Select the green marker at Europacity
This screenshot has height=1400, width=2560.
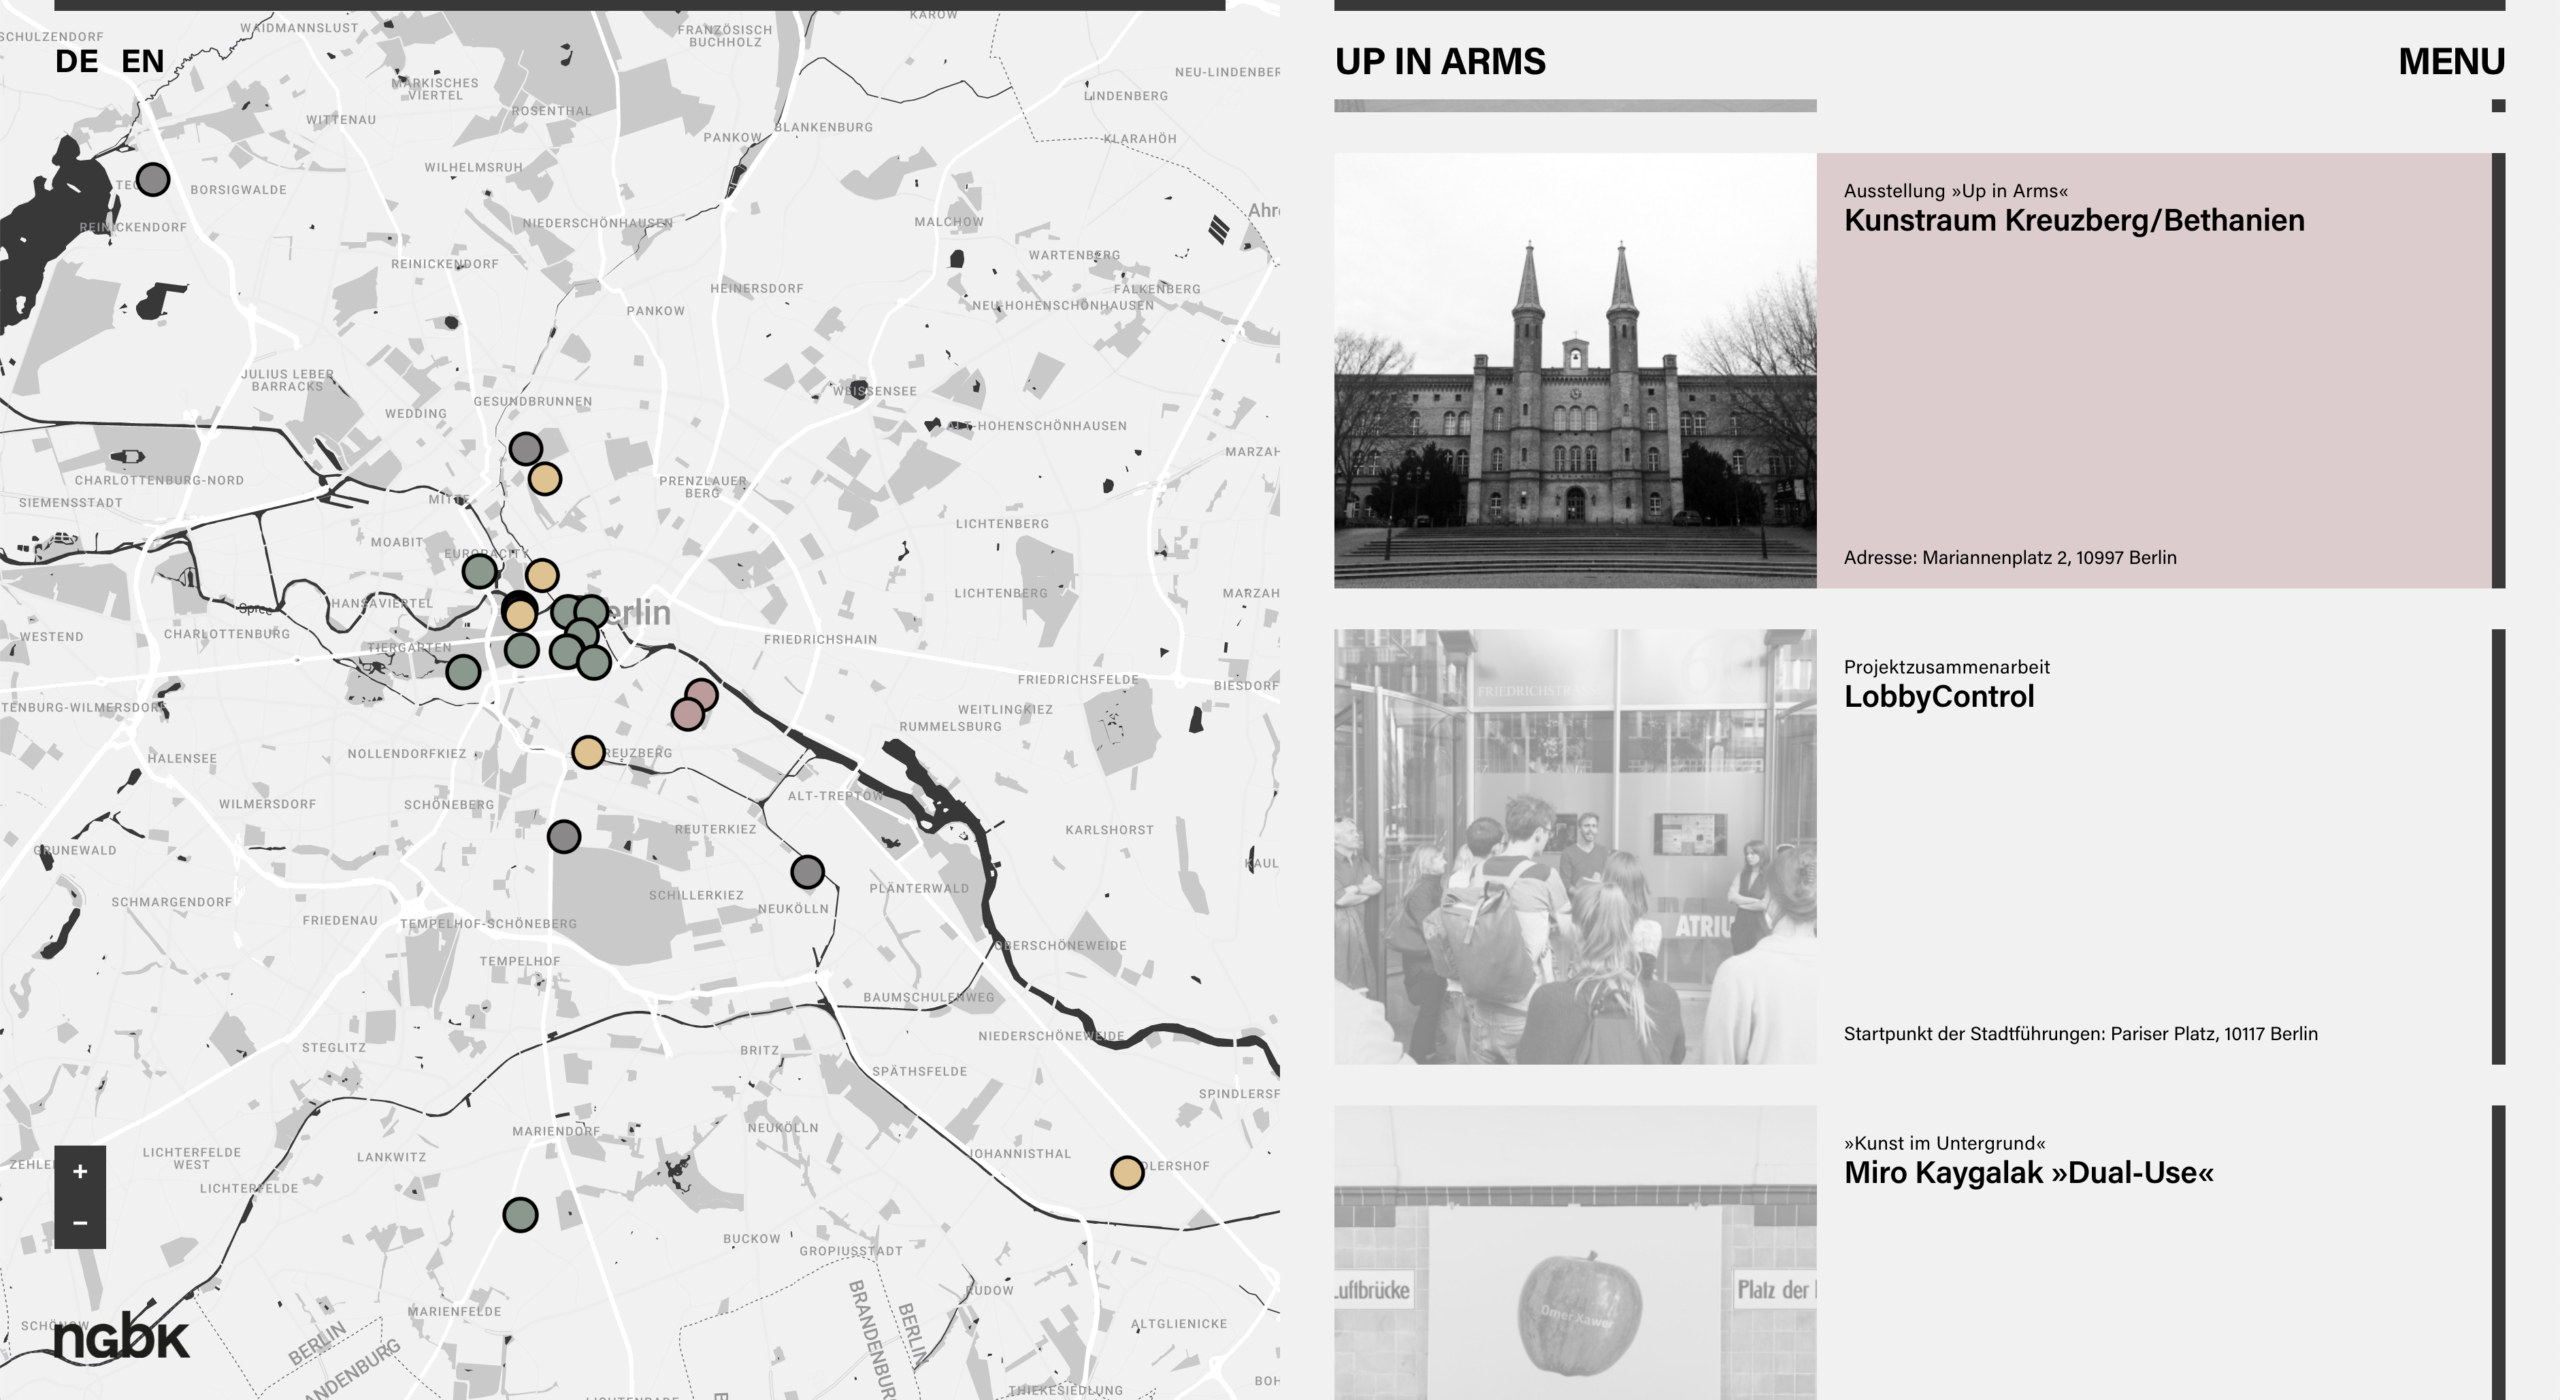pyautogui.click(x=480, y=572)
